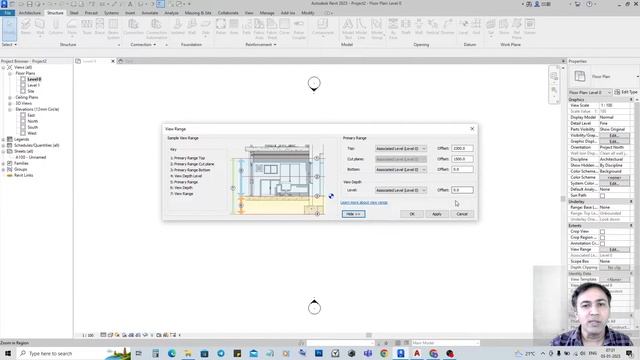Open the File menu tab
Screen dimensions: 640x360
[7, 13]
